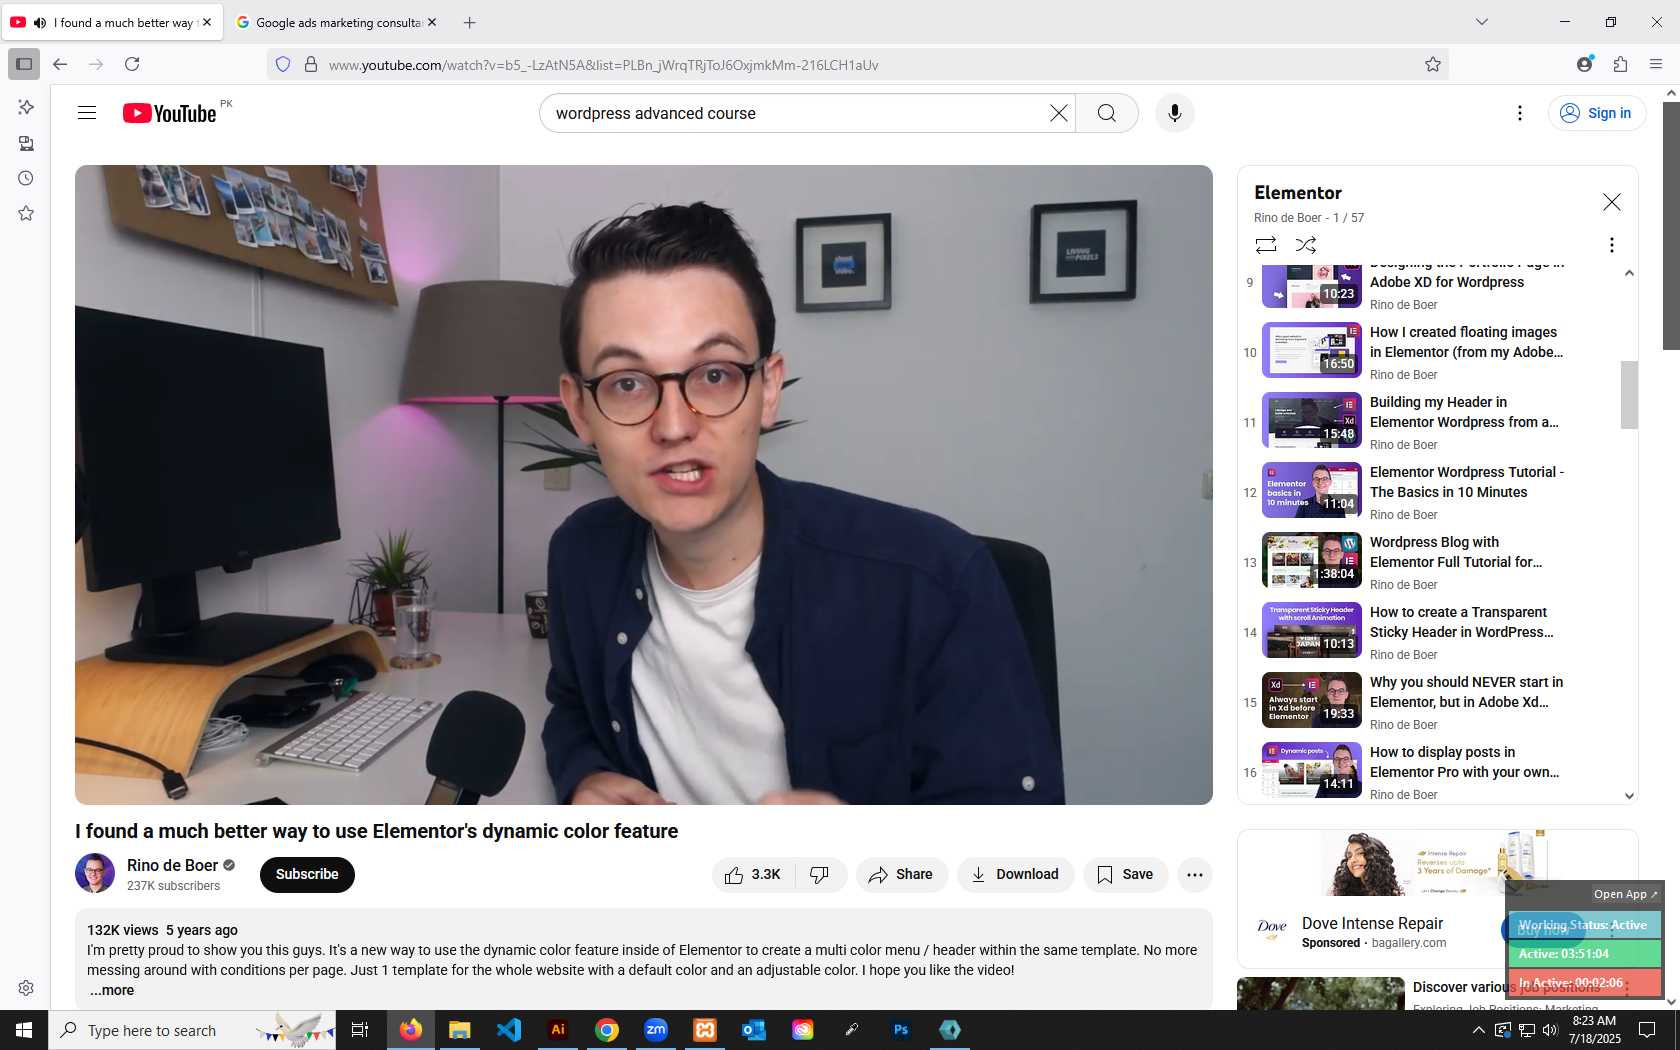Image resolution: width=1680 pixels, height=1050 pixels.
Task: Open Firefox application hamburger menu
Action: coord(1656,64)
